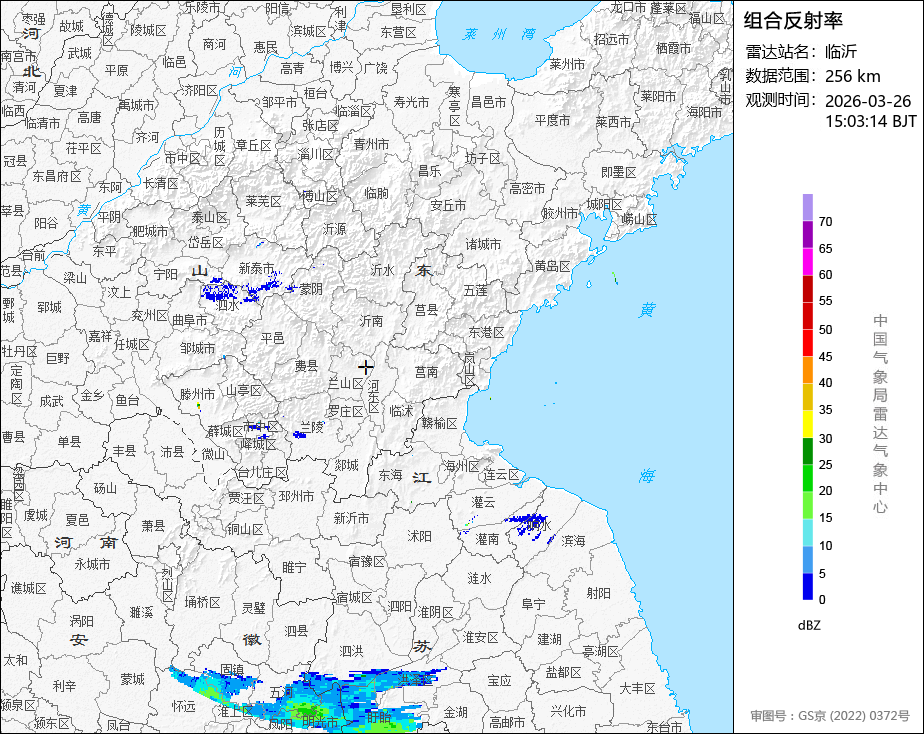
Task: Click the legend value label 70
Action: pos(826,222)
